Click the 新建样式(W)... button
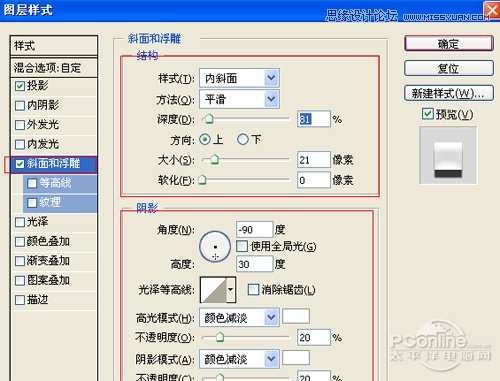This screenshot has width=500, height=381. pos(449,93)
